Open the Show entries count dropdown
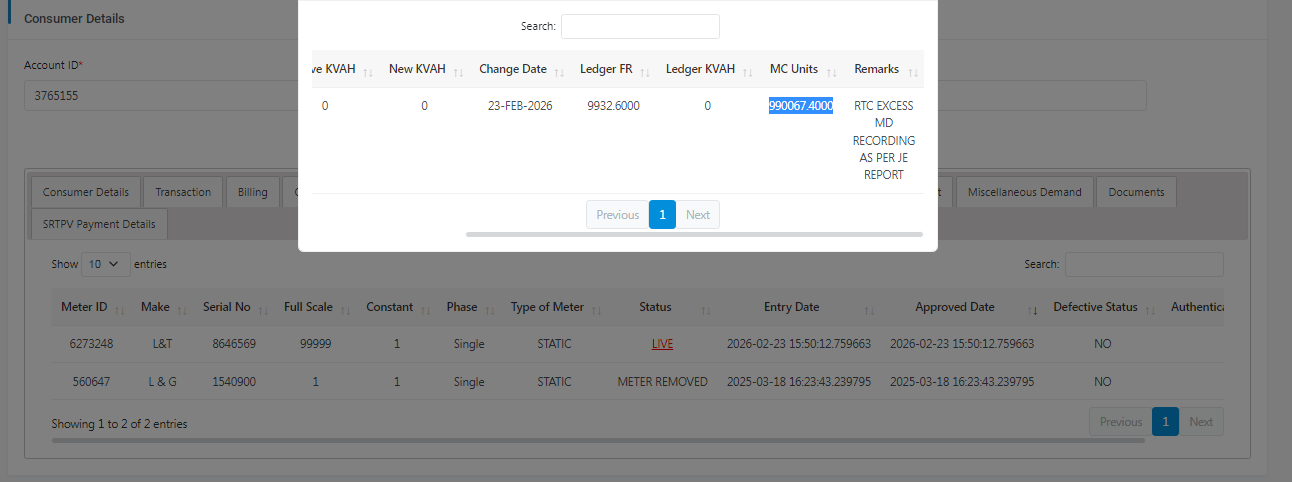 (x=105, y=264)
